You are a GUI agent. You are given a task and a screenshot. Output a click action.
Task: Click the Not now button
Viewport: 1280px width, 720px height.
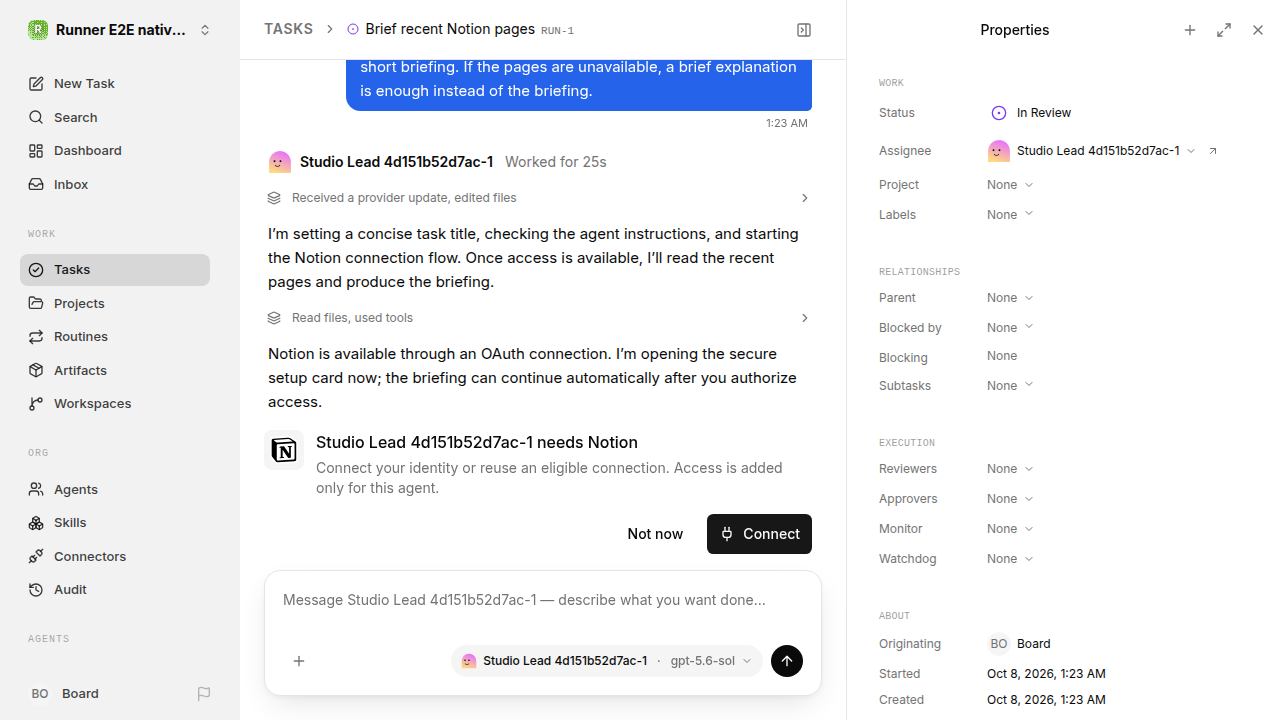pos(655,534)
